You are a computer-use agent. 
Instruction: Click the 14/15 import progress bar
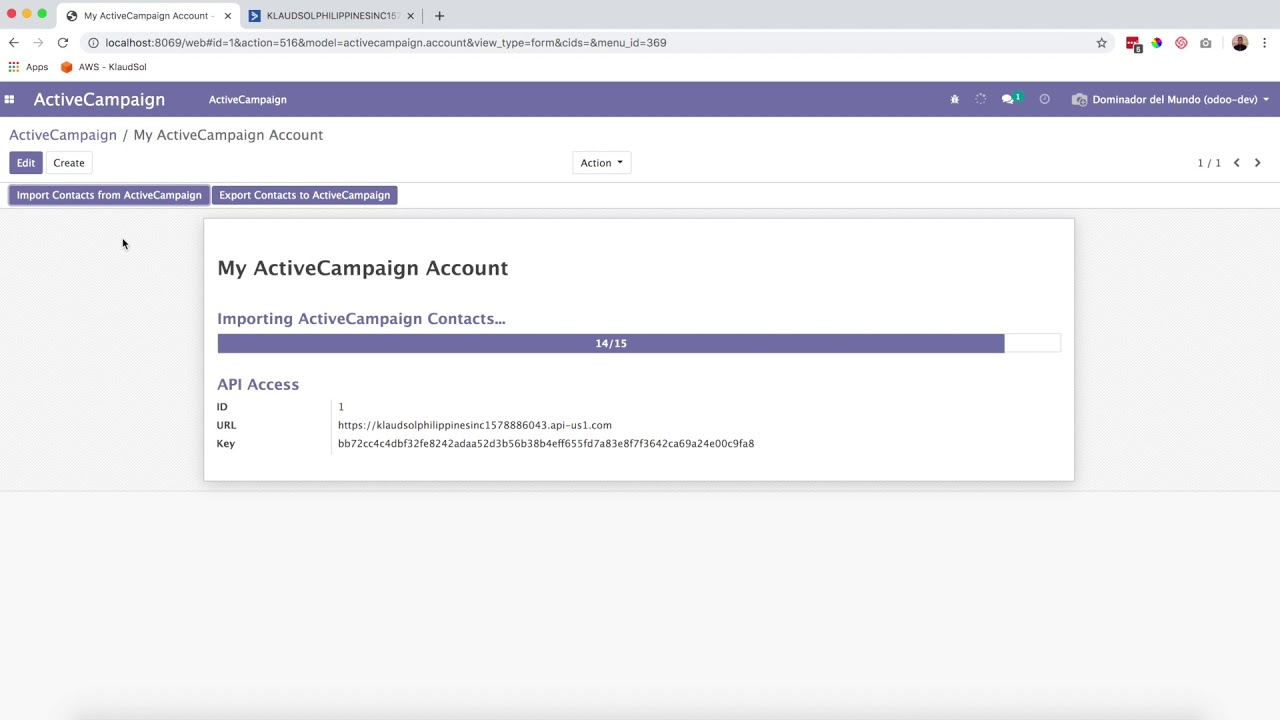[639, 343]
